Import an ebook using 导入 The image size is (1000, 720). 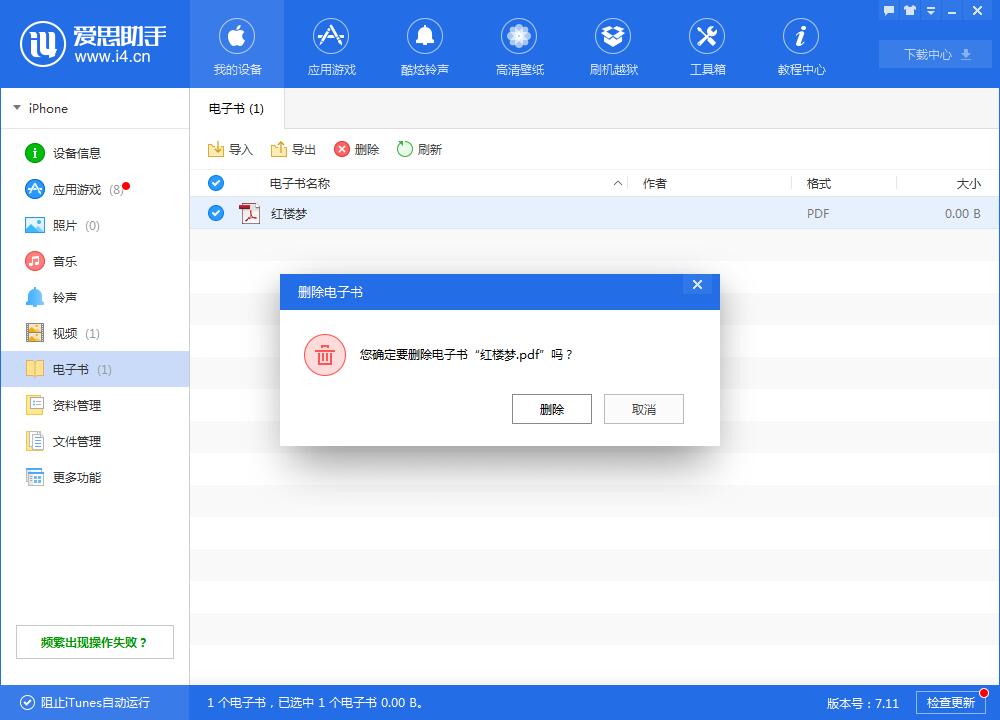tap(231, 148)
